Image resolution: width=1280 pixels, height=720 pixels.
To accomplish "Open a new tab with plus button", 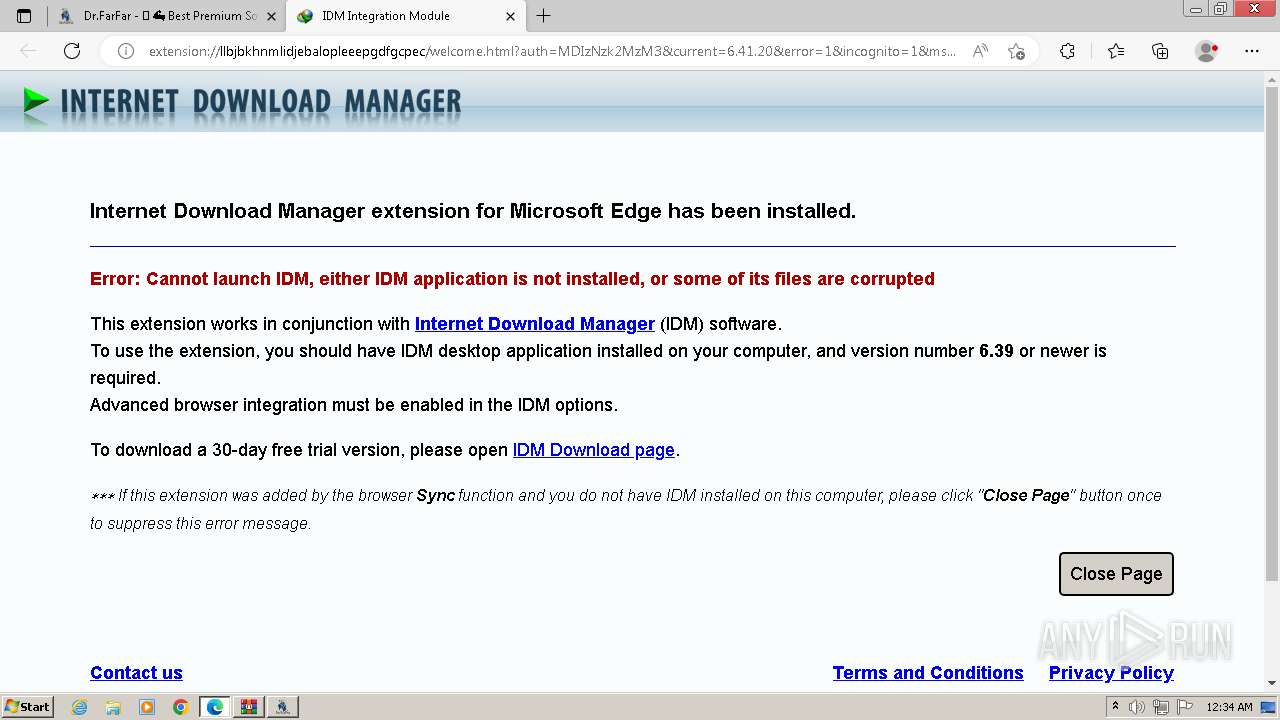I will pyautogui.click(x=543, y=16).
